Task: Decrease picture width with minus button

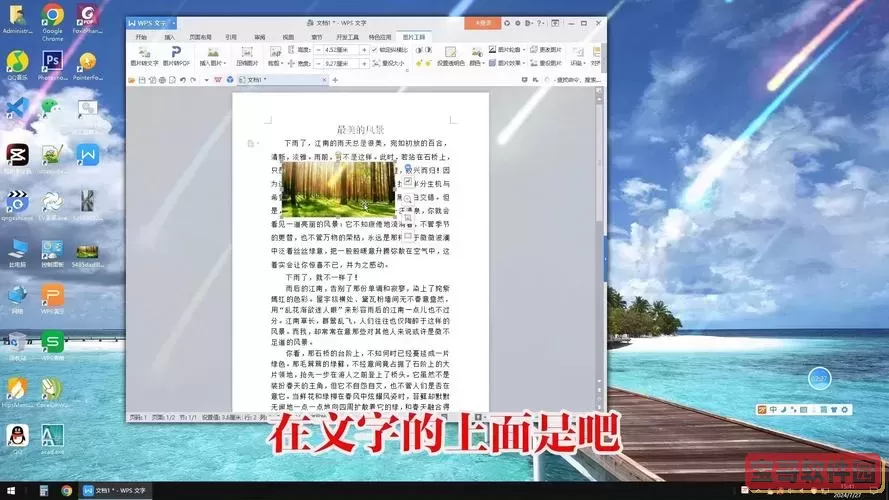Action: 319,63
